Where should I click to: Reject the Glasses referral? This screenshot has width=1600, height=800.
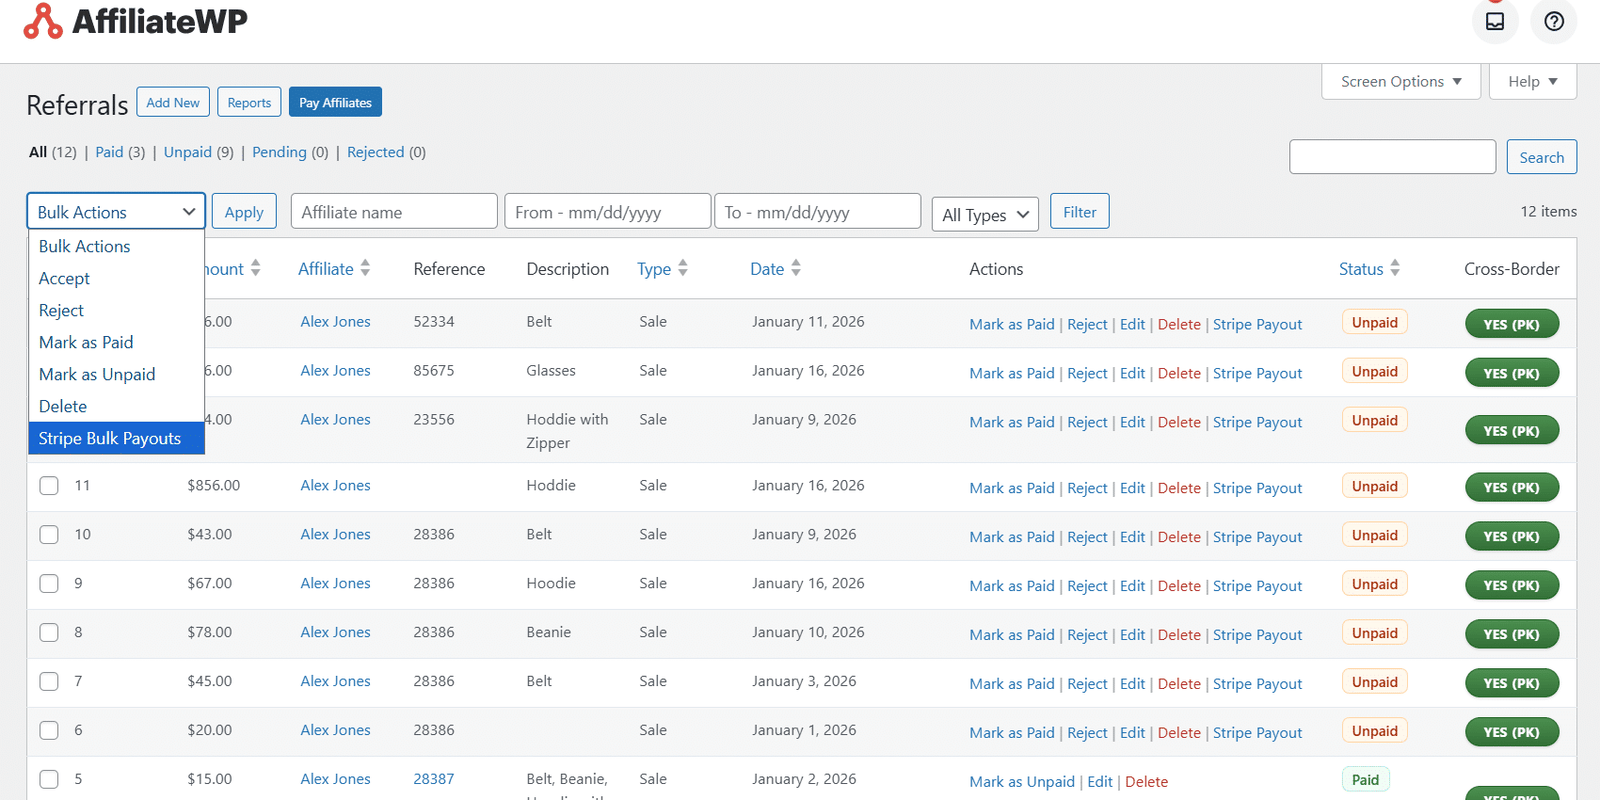1087,373
